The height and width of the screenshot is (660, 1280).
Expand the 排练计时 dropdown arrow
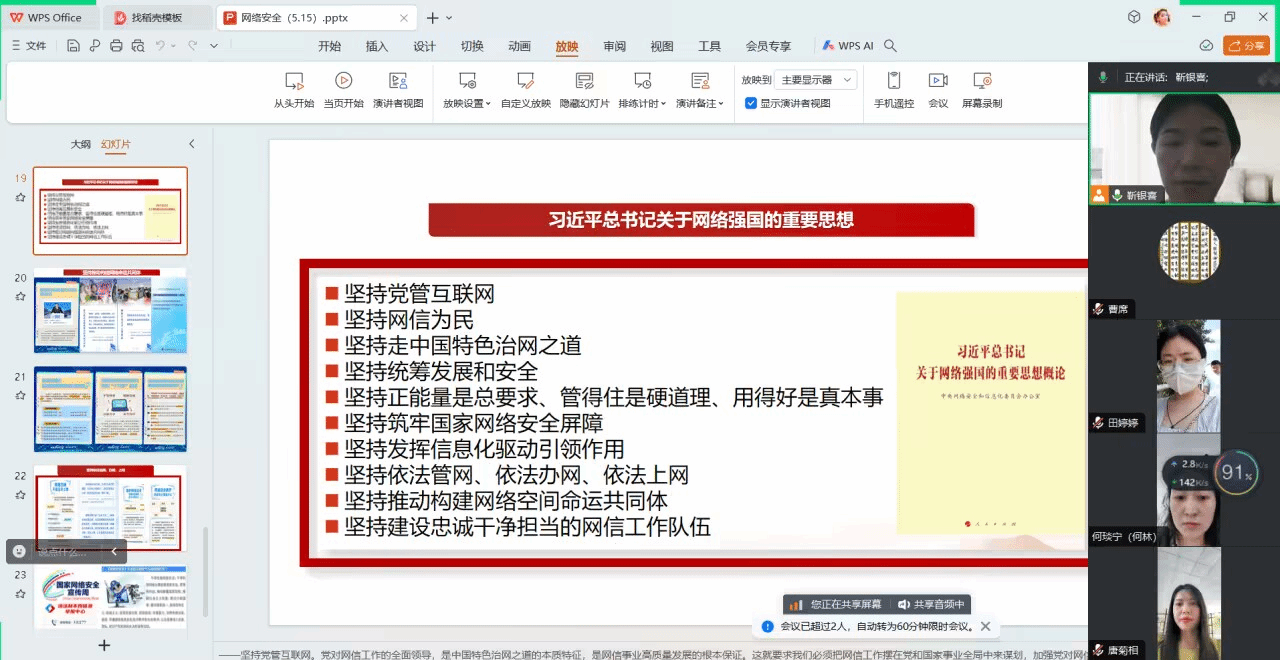click(663, 104)
